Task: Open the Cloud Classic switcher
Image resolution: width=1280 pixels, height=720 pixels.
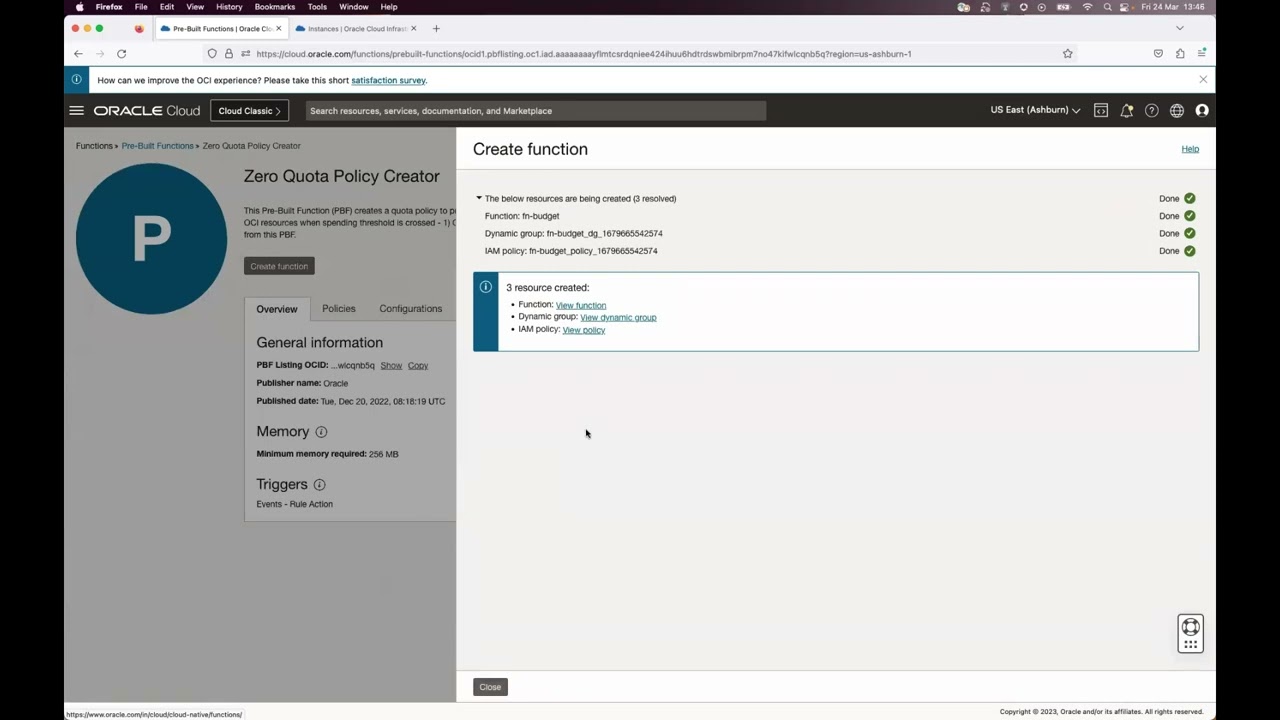Action: (x=250, y=111)
